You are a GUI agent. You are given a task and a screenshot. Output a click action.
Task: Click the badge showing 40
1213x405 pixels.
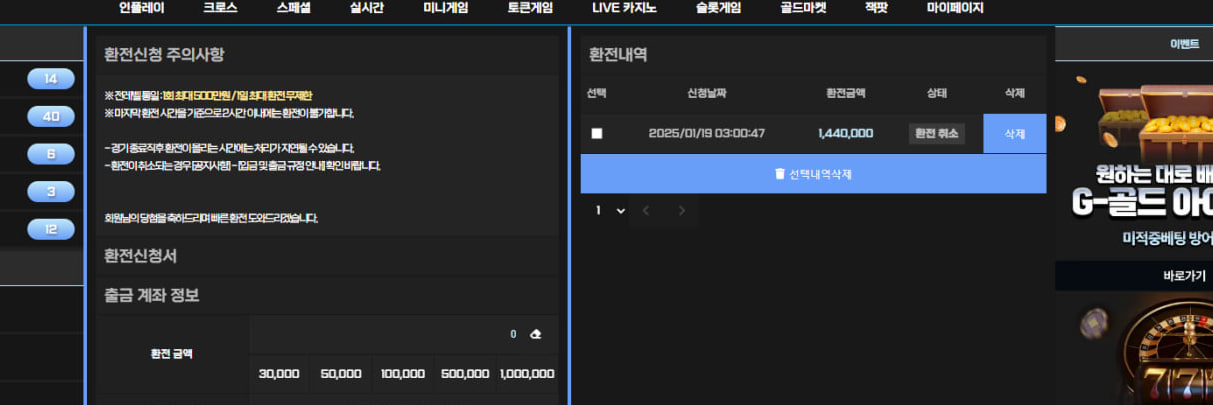(x=50, y=116)
